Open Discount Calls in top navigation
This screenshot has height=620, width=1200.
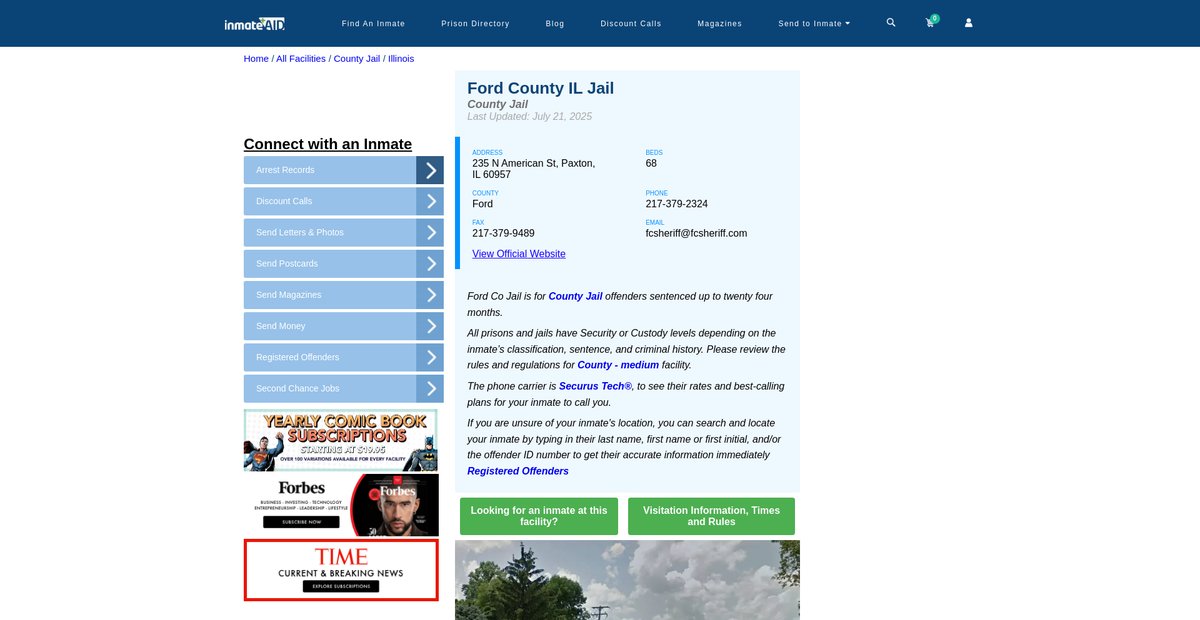pyautogui.click(x=631, y=23)
